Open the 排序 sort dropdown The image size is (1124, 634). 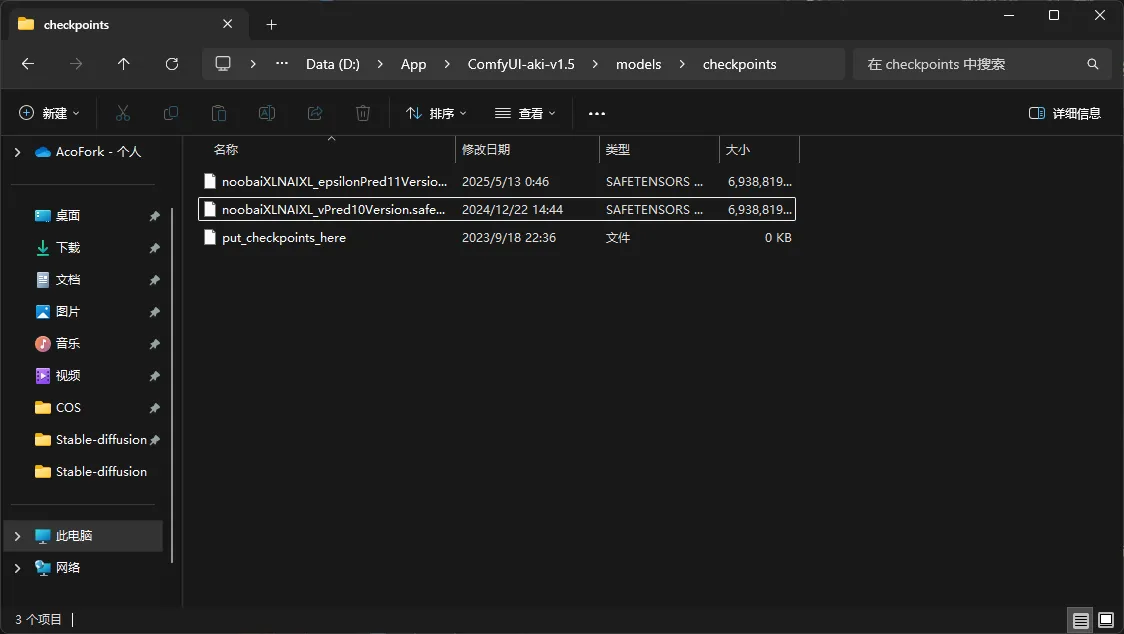436,113
